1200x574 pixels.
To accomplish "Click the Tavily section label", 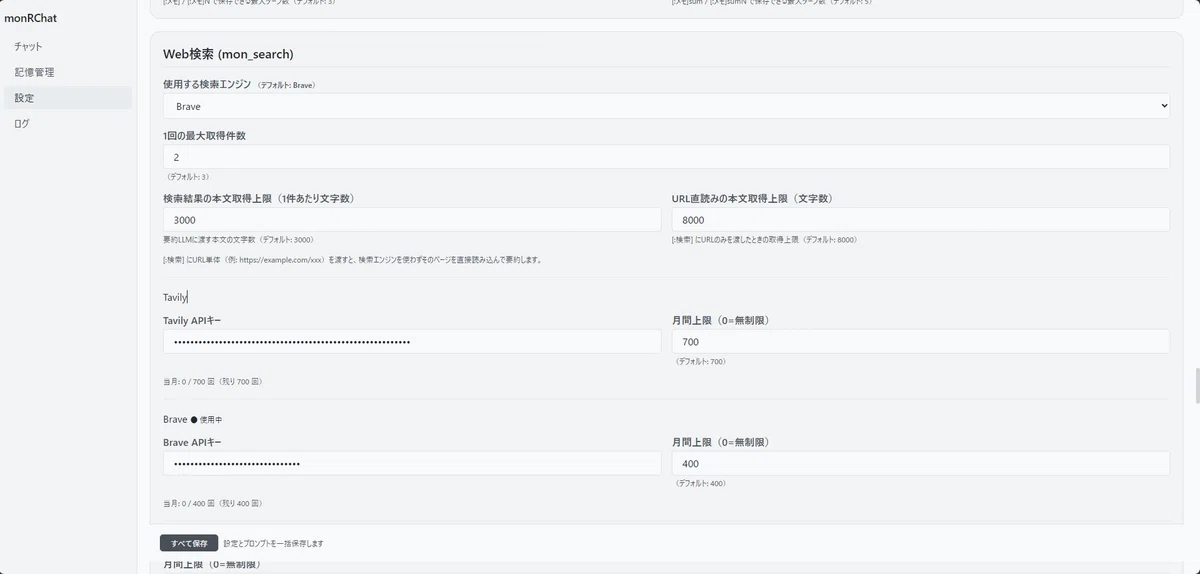I will coord(175,297).
